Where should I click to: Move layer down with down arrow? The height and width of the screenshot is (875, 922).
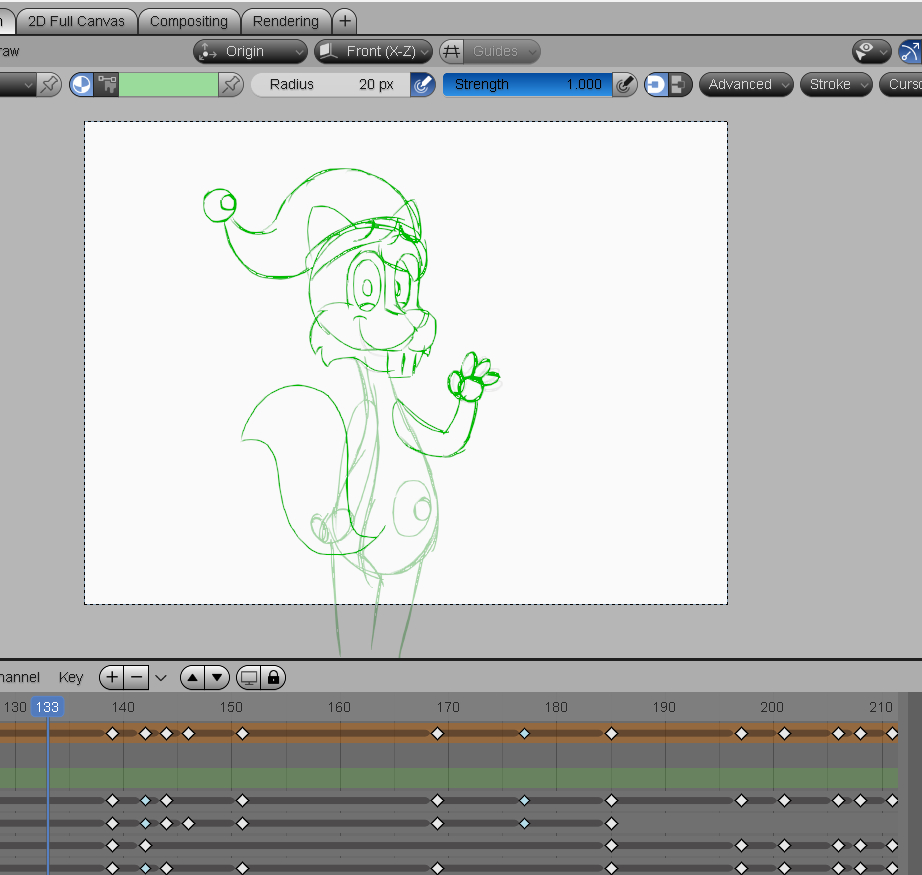coord(217,677)
